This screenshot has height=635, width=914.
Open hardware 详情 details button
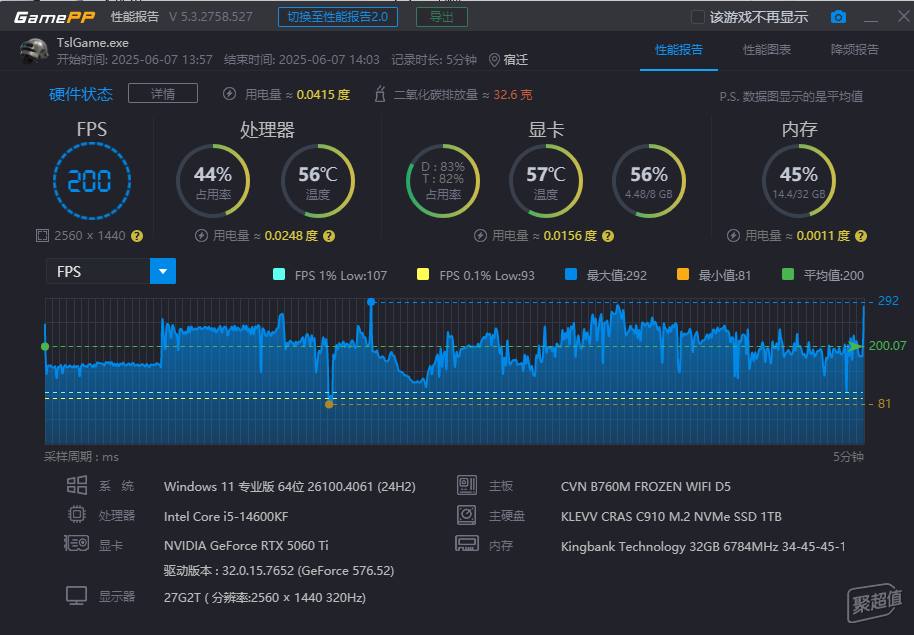[163, 93]
